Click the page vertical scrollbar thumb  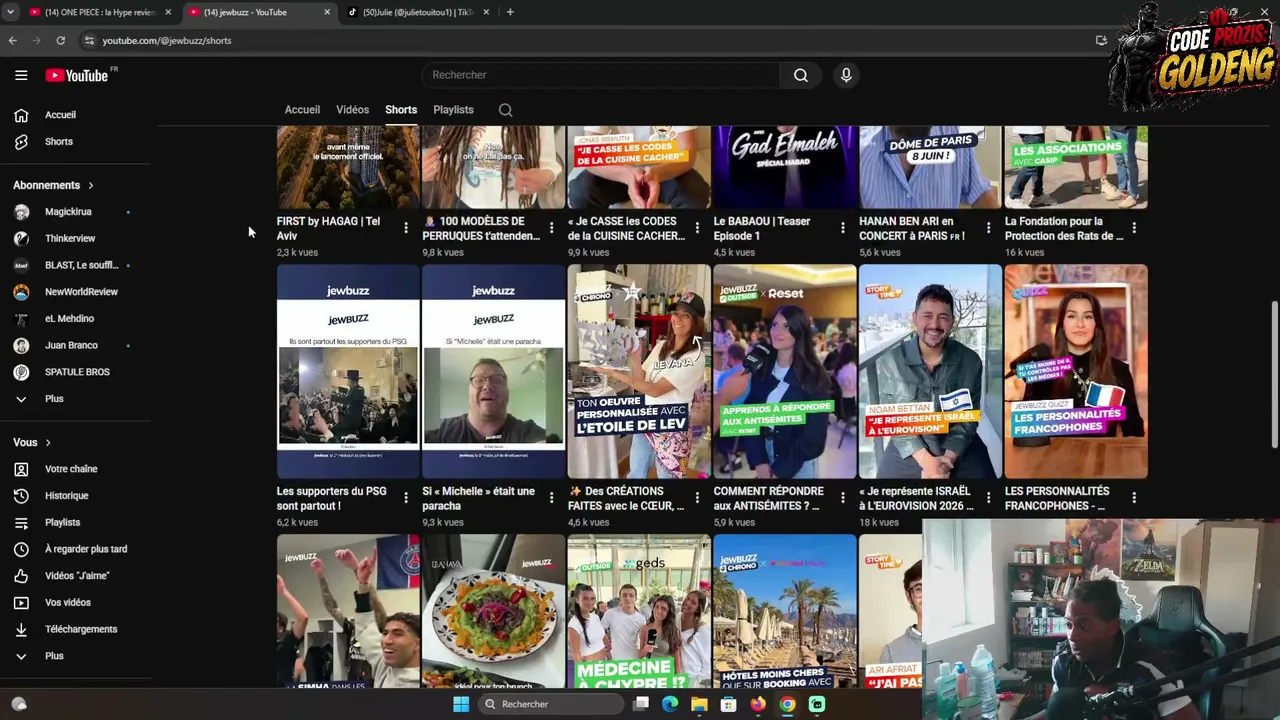pyautogui.click(x=1273, y=375)
